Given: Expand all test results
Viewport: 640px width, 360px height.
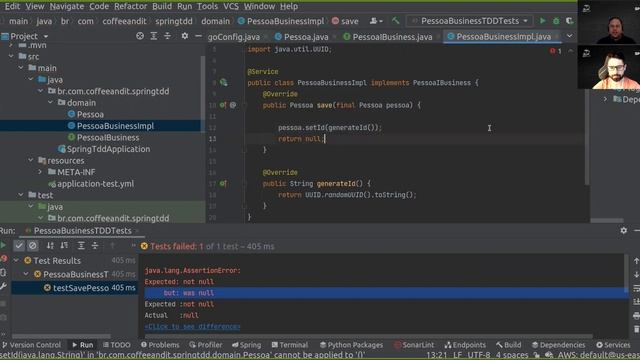Looking at the screenshot, I should pyautogui.click(x=81, y=245).
